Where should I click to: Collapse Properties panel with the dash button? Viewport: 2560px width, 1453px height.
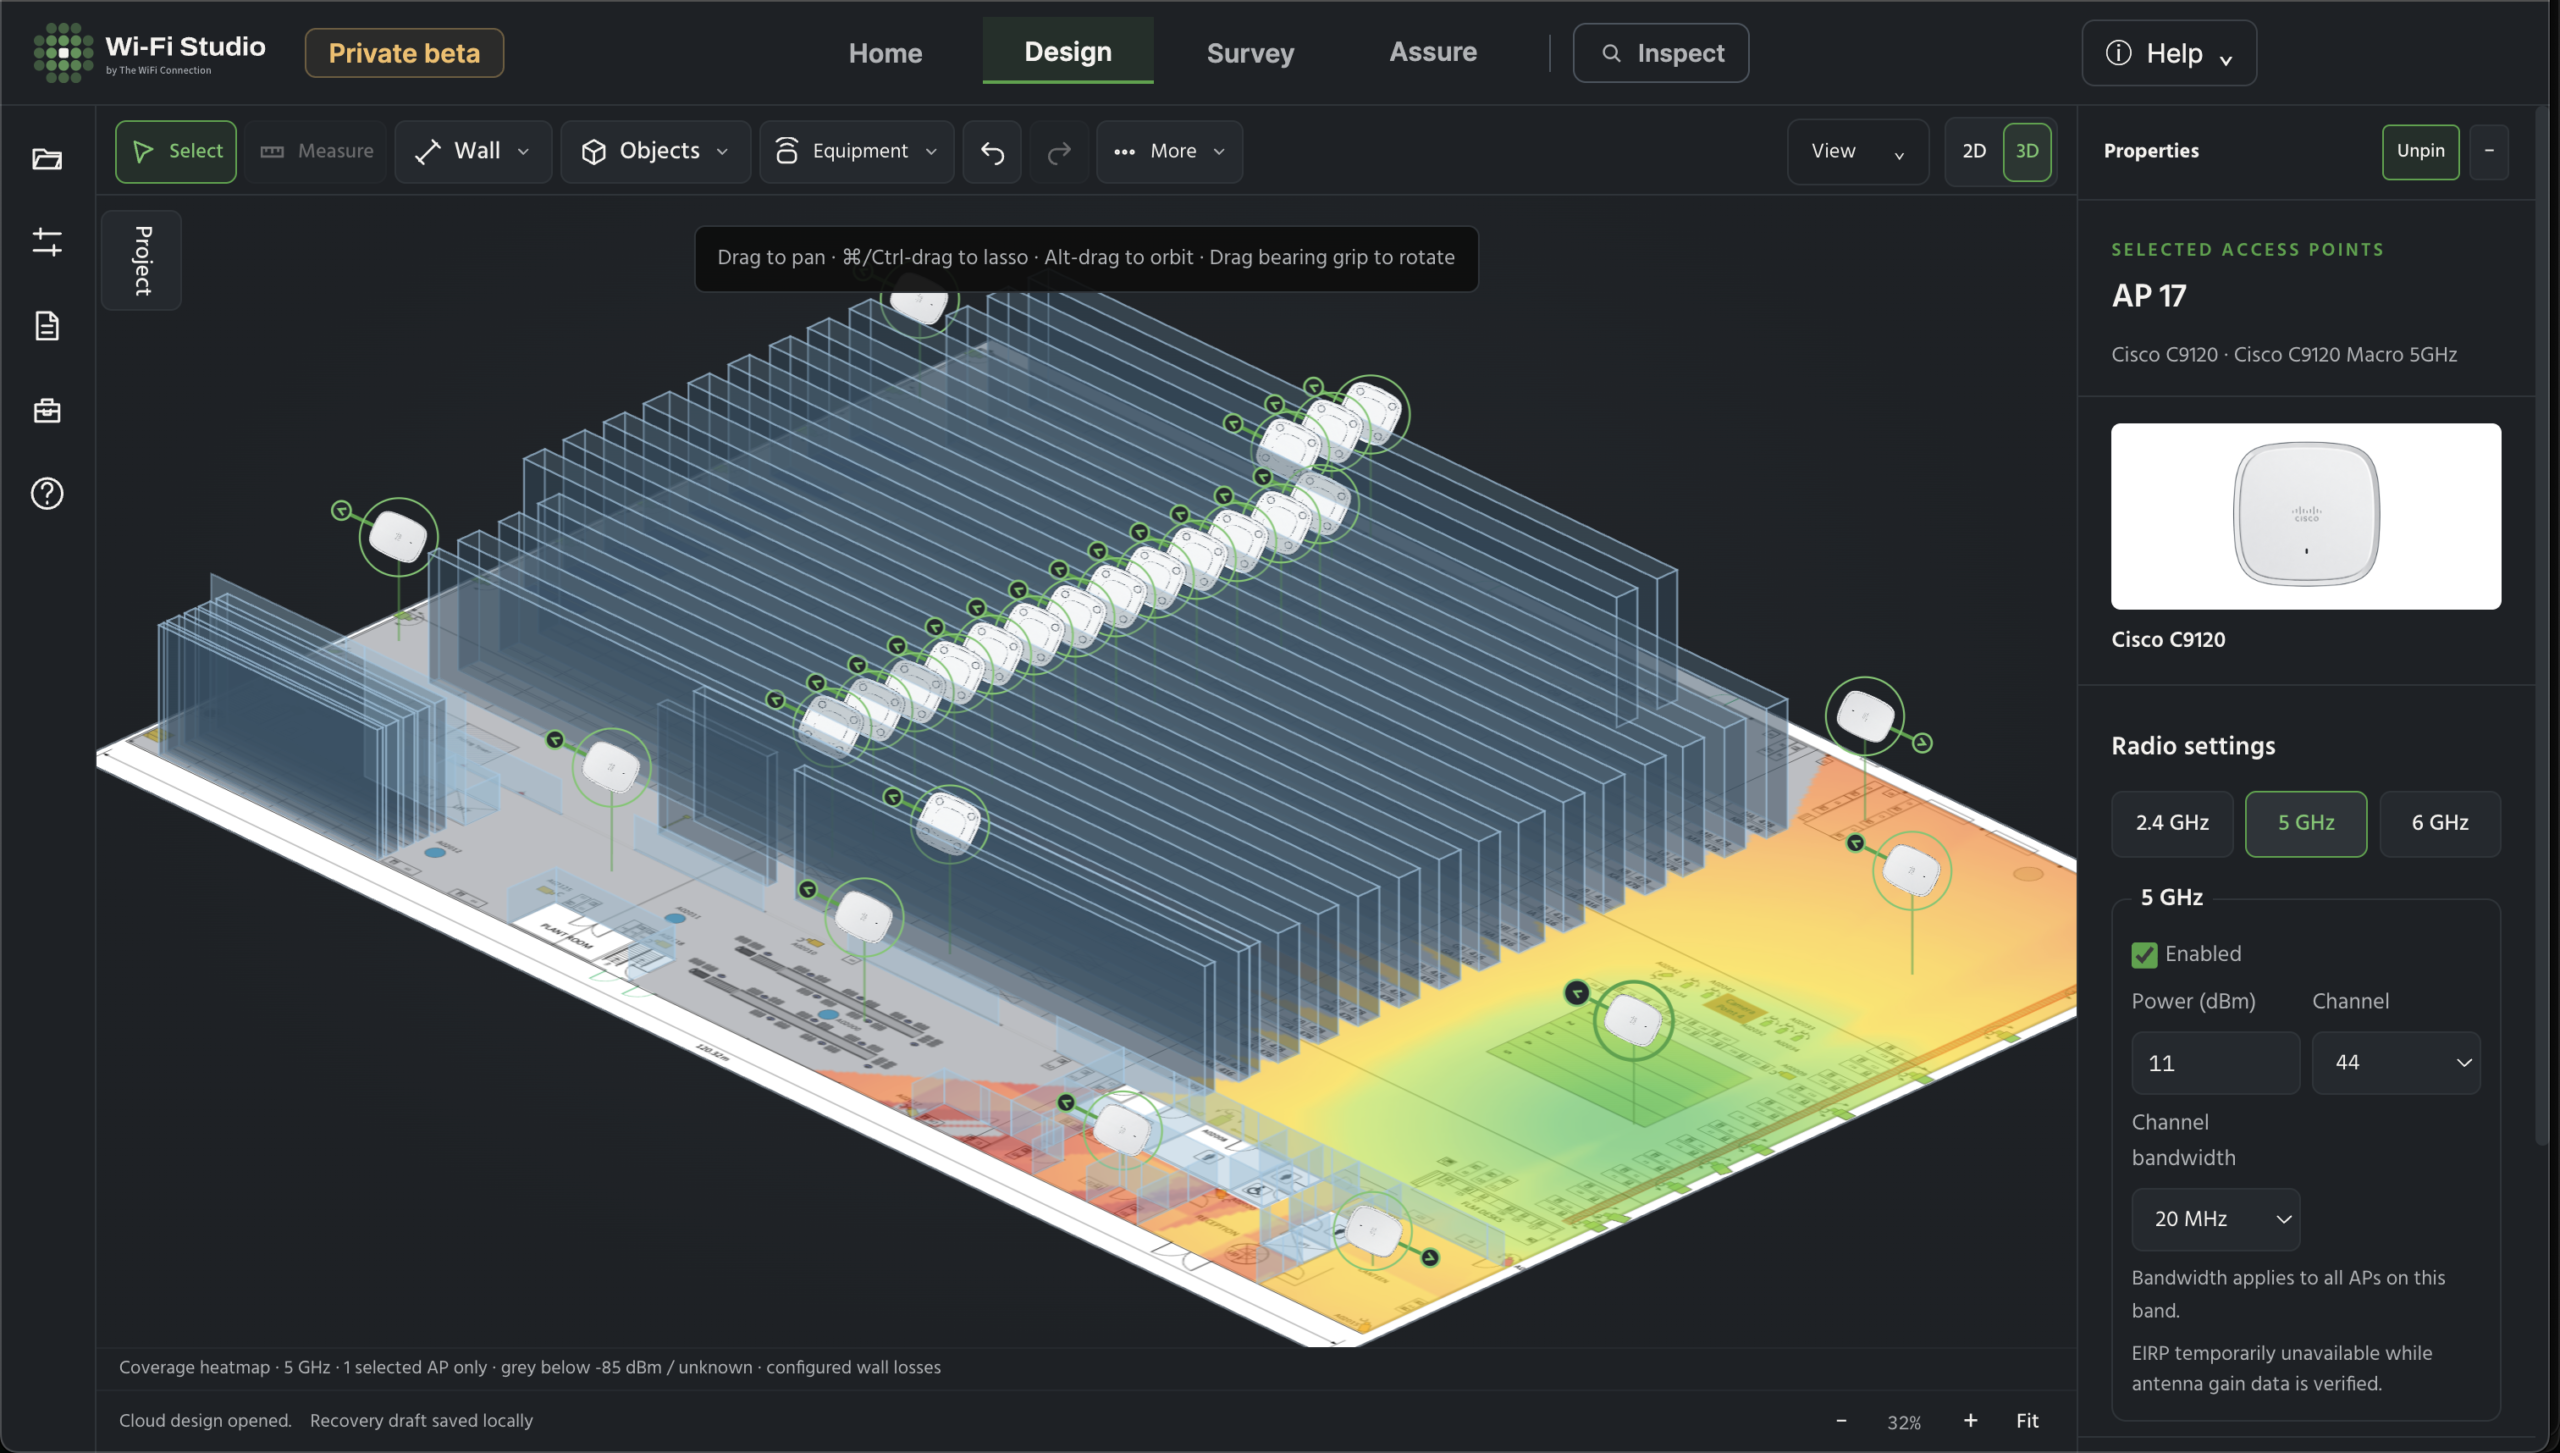[x=2489, y=151]
